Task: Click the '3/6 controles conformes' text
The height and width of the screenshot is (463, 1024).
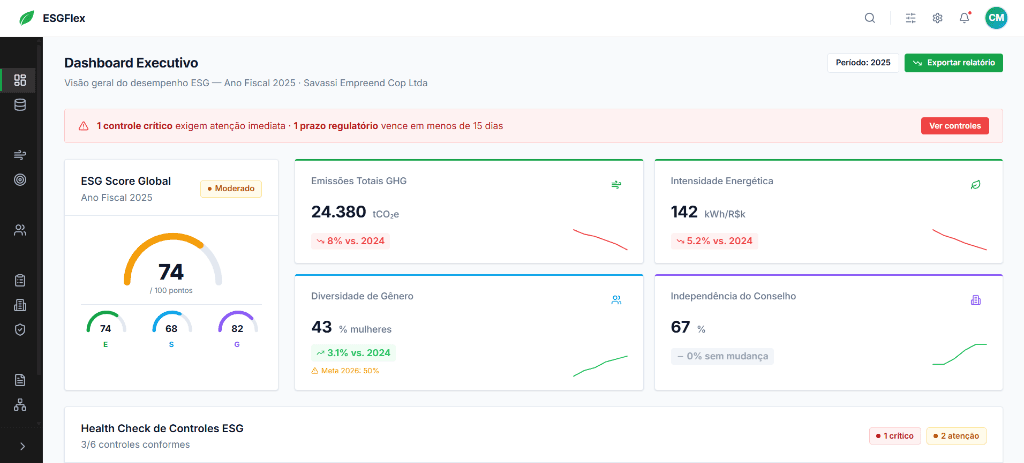Action: pyautogui.click(x=135, y=445)
